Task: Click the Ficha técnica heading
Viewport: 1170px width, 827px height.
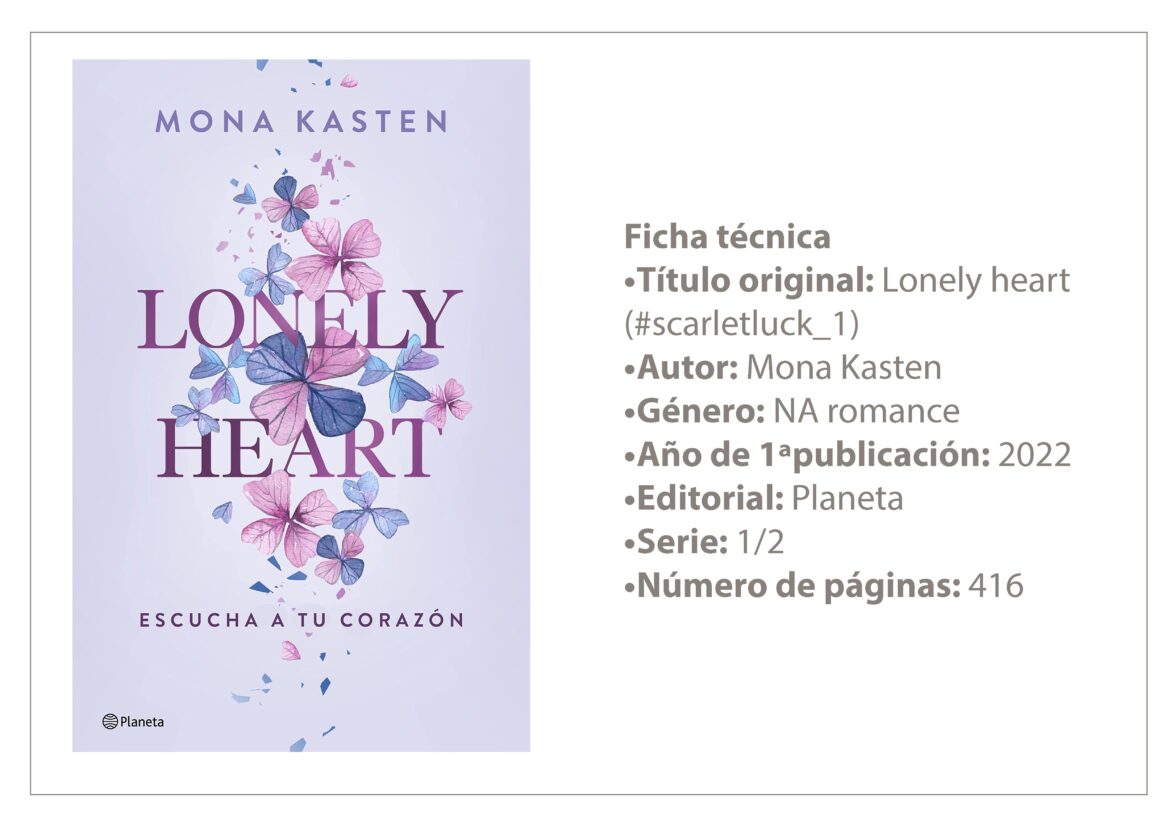Action: [727, 237]
